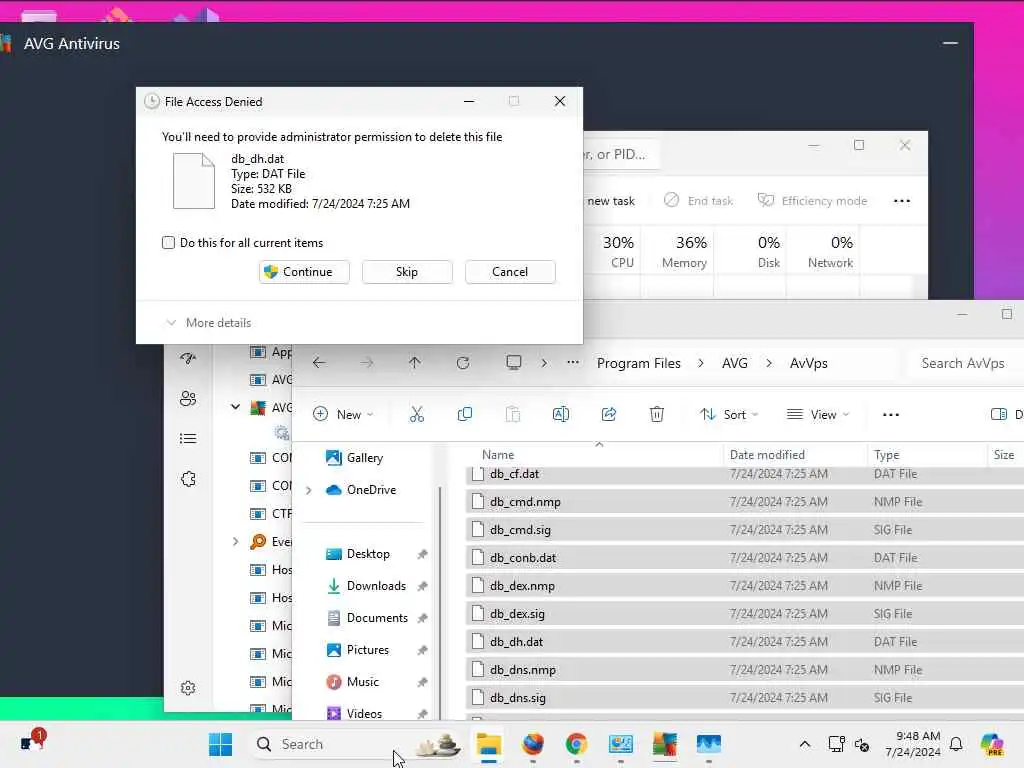The width and height of the screenshot is (1024, 768).
Task: Expand the chevron after AVG breadcrumb
Action: tap(769, 363)
